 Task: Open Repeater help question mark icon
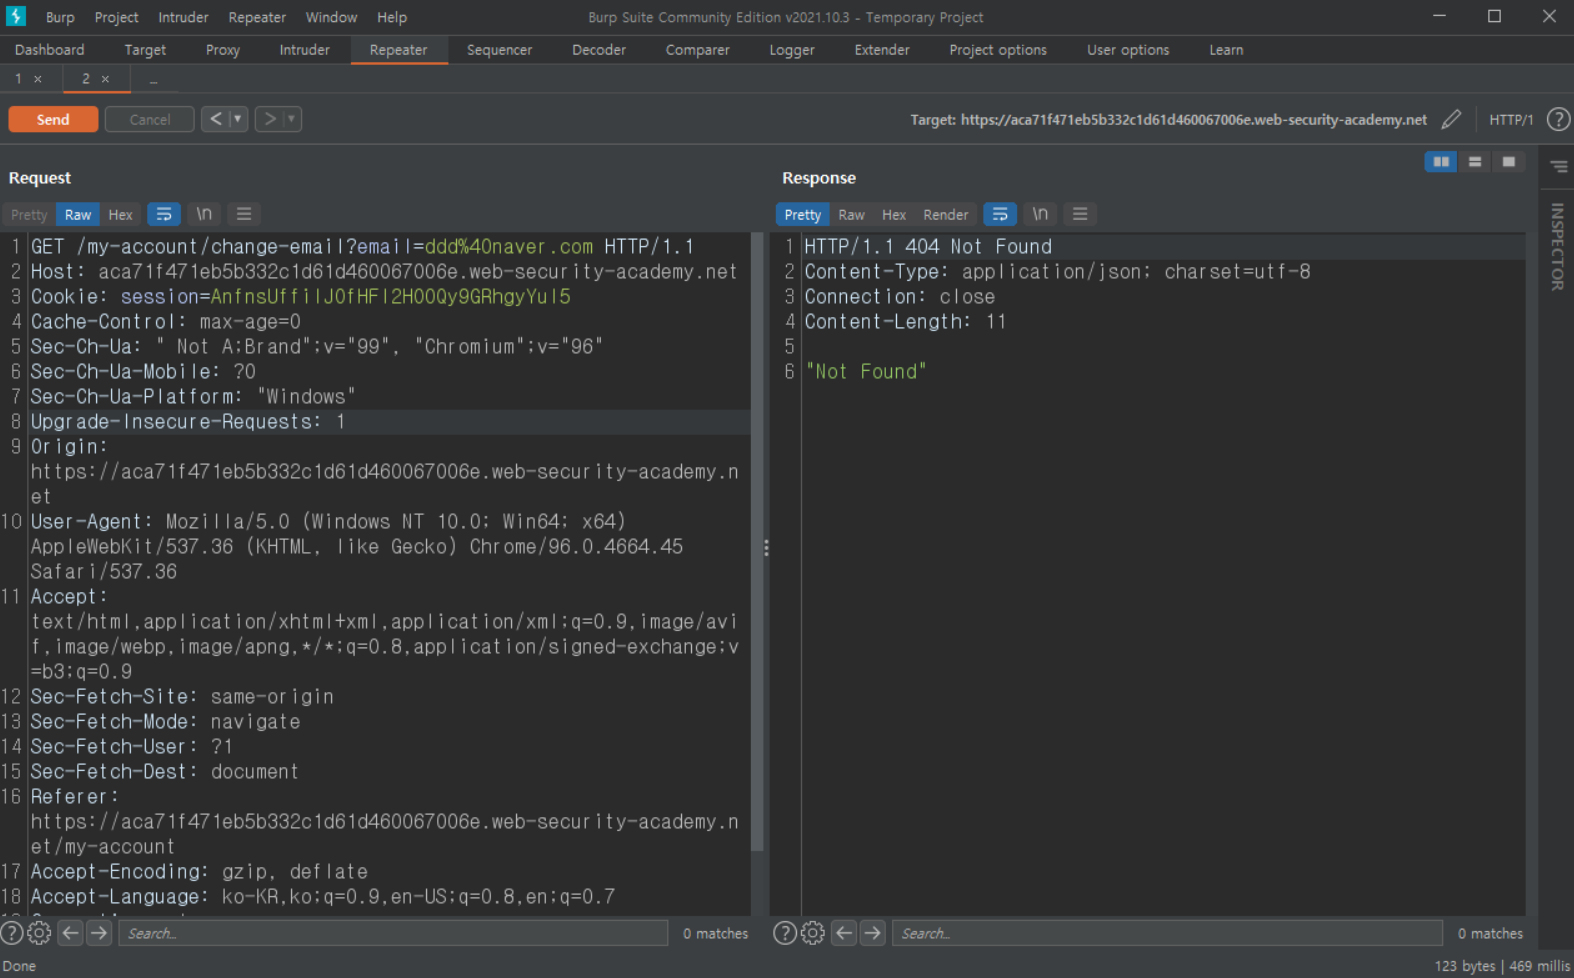point(1558,120)
